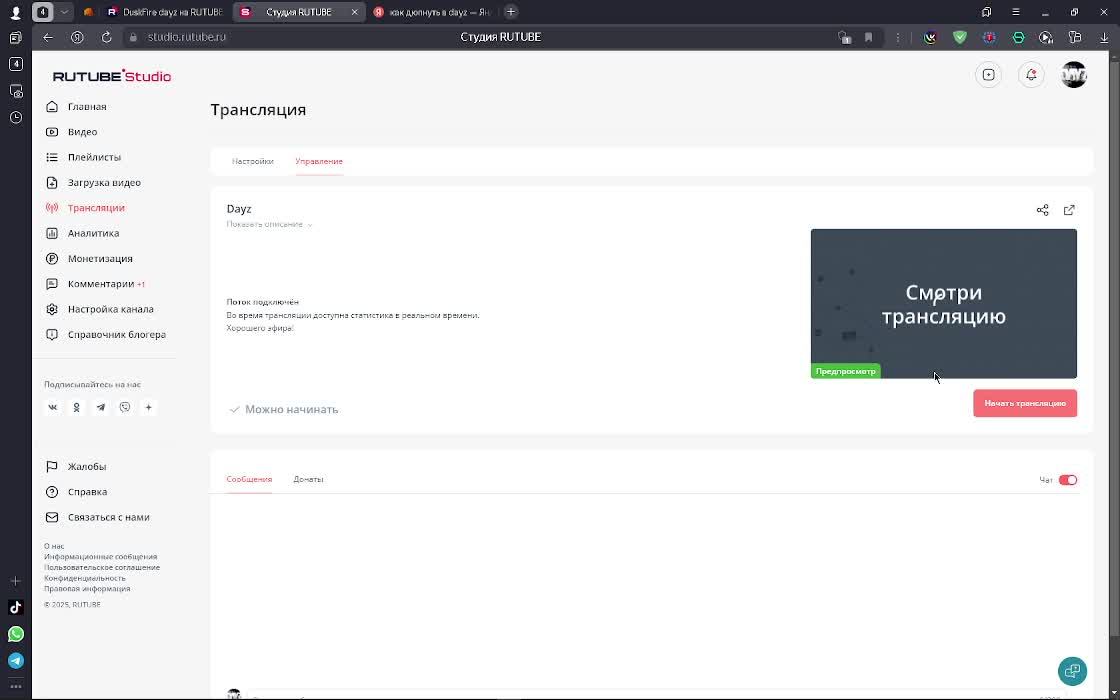Close the Студия RUTUBE browser tab
Viewport: 1120px width, 700px height.
[354, 12]
